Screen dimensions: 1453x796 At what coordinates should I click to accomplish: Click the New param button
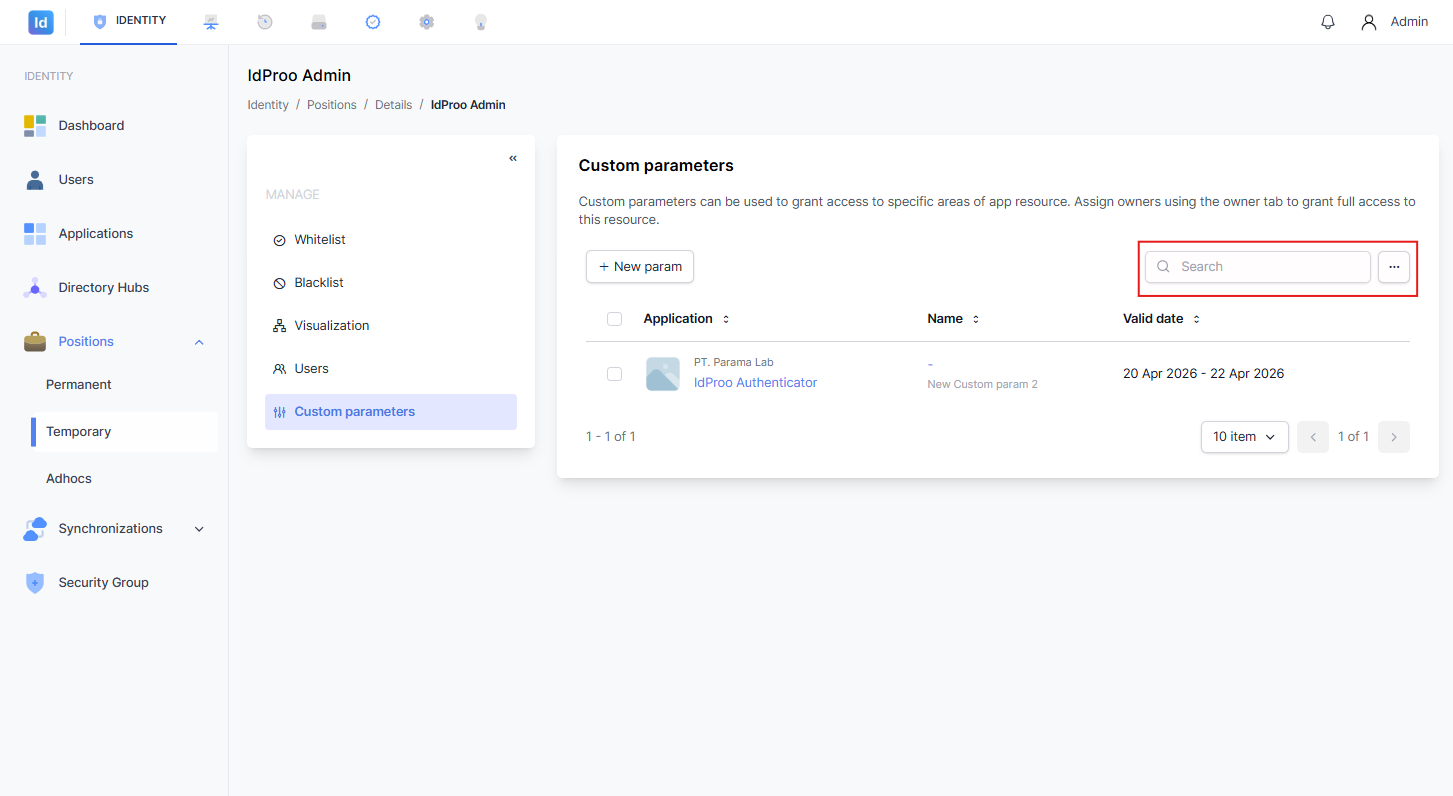640,267
